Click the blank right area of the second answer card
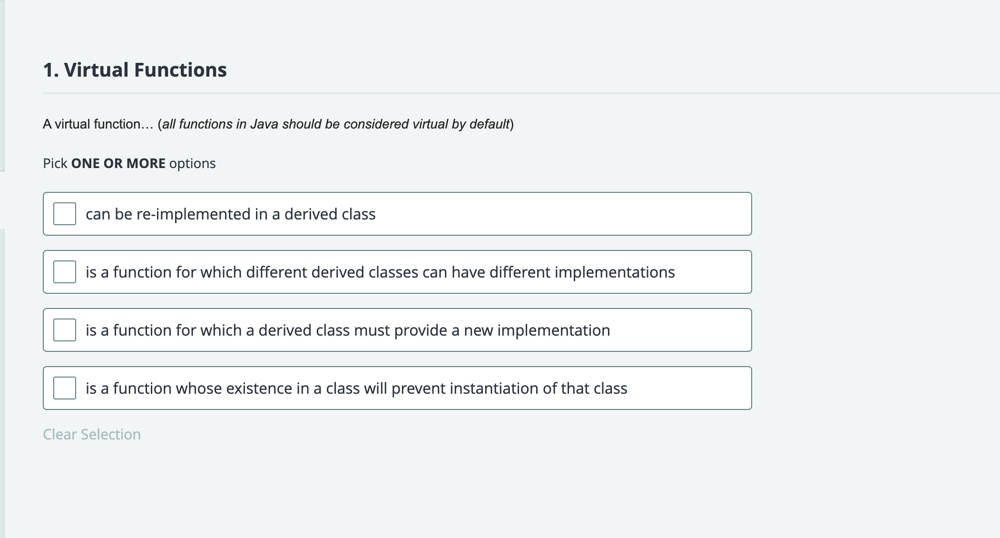The image size is (1000, 538). [x=713, y=272]
